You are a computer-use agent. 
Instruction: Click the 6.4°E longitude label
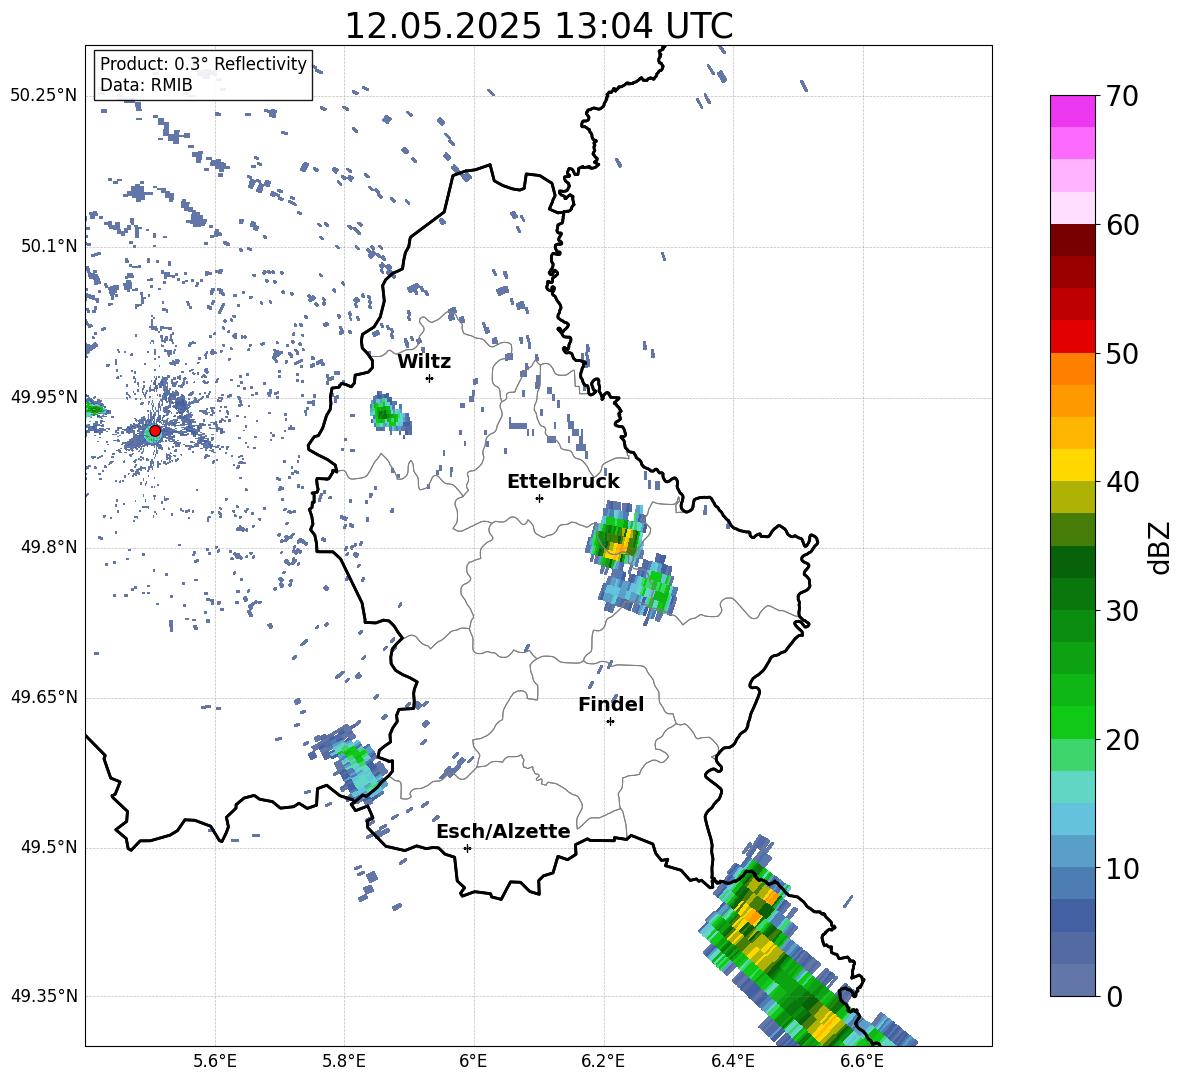point(732,1061)
